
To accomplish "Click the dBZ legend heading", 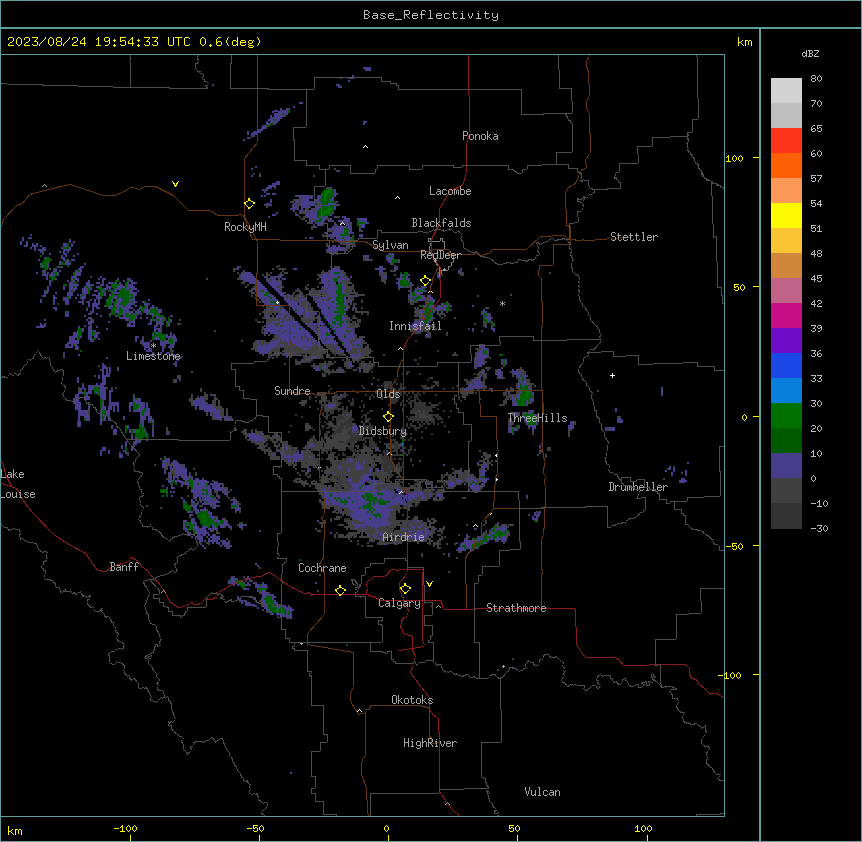I will click(x=810, y=53).
